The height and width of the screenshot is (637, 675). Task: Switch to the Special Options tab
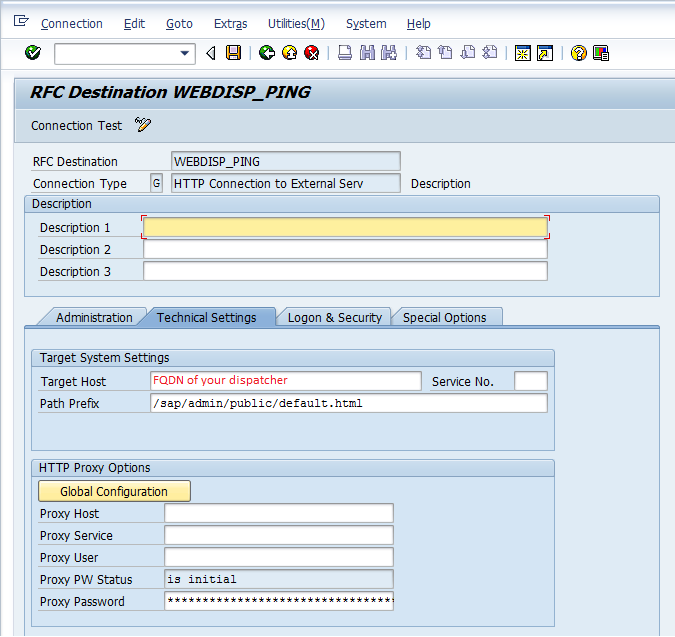click(444, 317)
